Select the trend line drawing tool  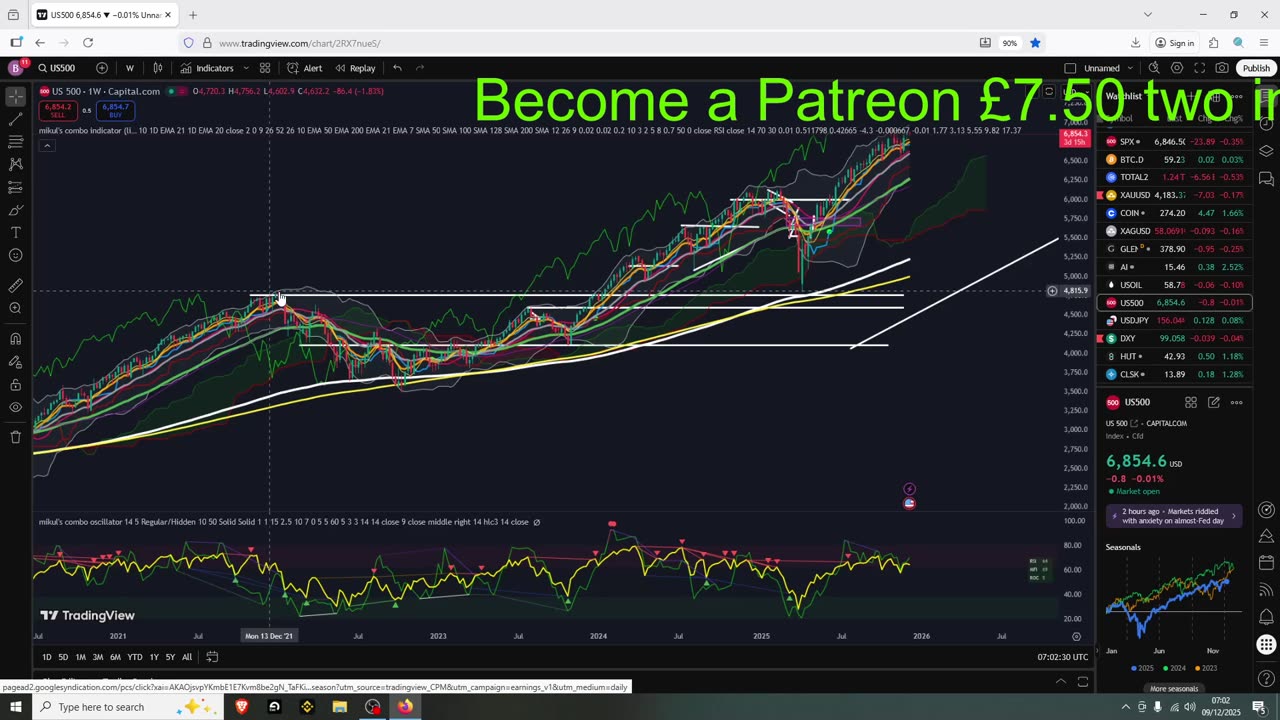point(15,119)
